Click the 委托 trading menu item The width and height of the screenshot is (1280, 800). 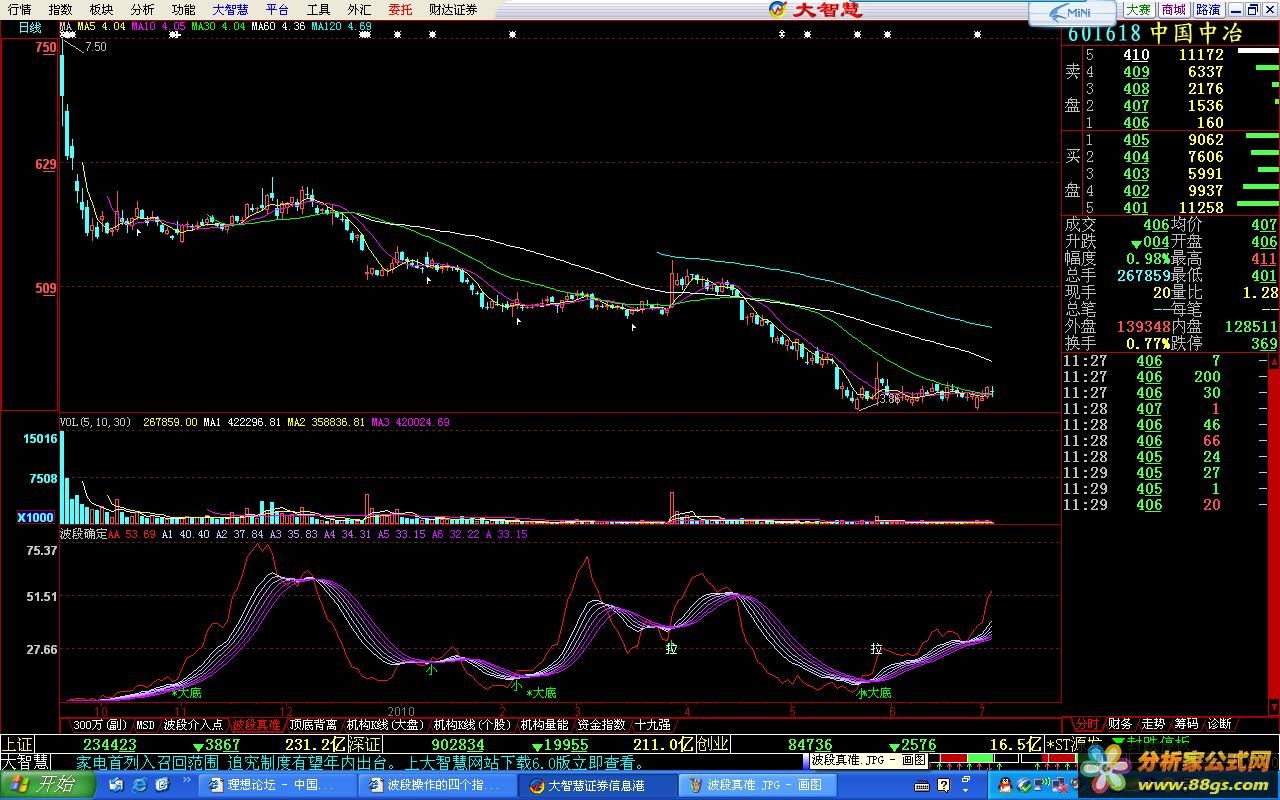(x=400, y=9)
